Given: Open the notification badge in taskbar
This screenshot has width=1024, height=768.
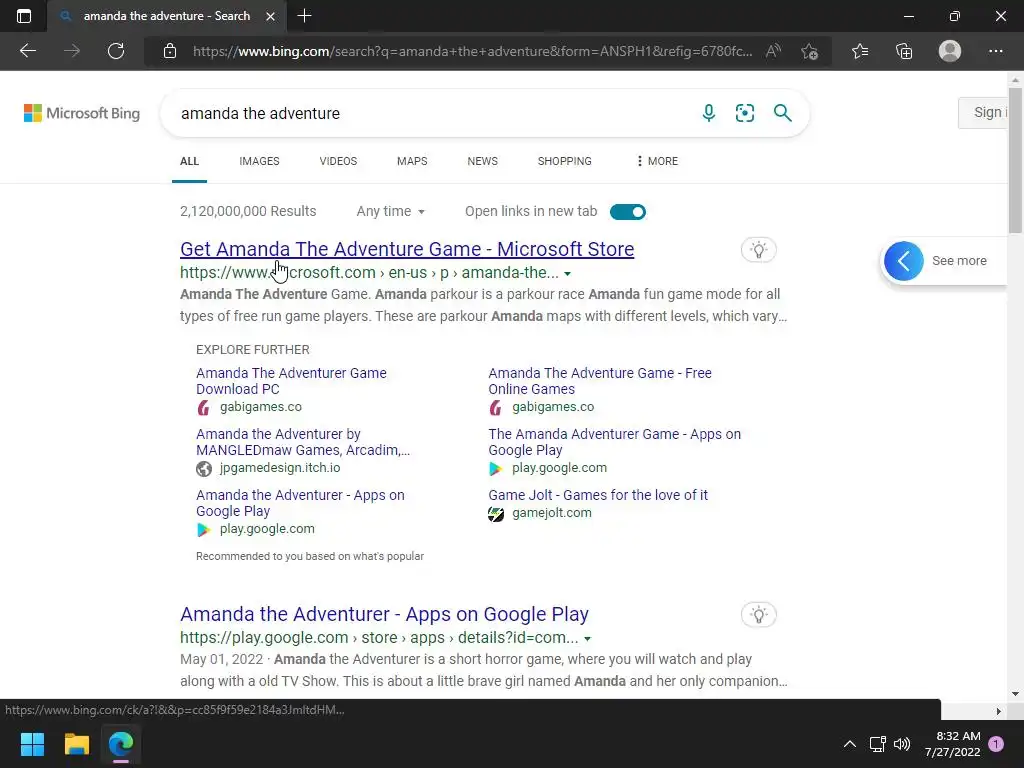Looking at the screenshot, I should (996, 744).
